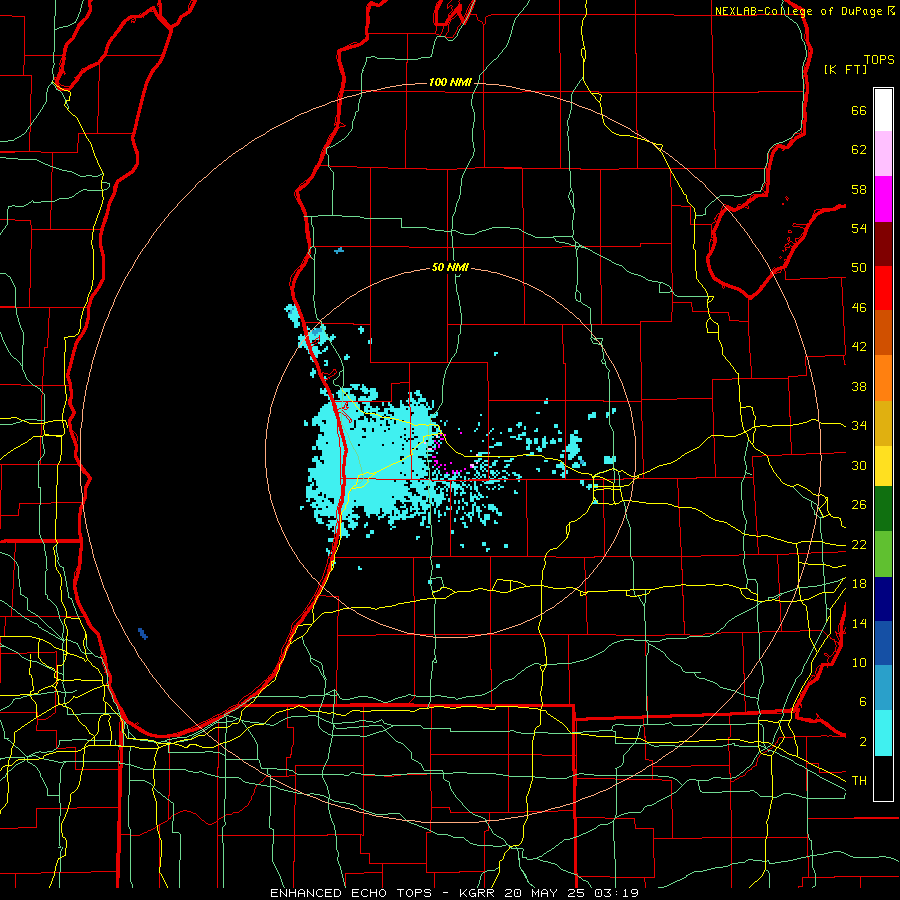Click the 30 legend value
The width and height of the screenshot is (900, 900).
coord(859,465)
